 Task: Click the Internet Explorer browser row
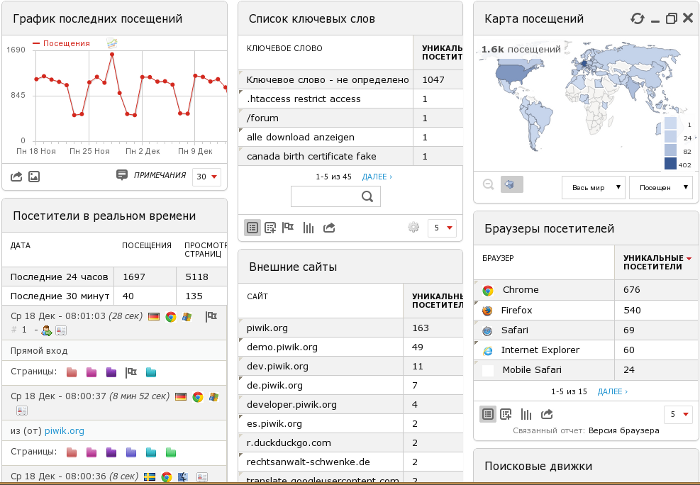586,350
